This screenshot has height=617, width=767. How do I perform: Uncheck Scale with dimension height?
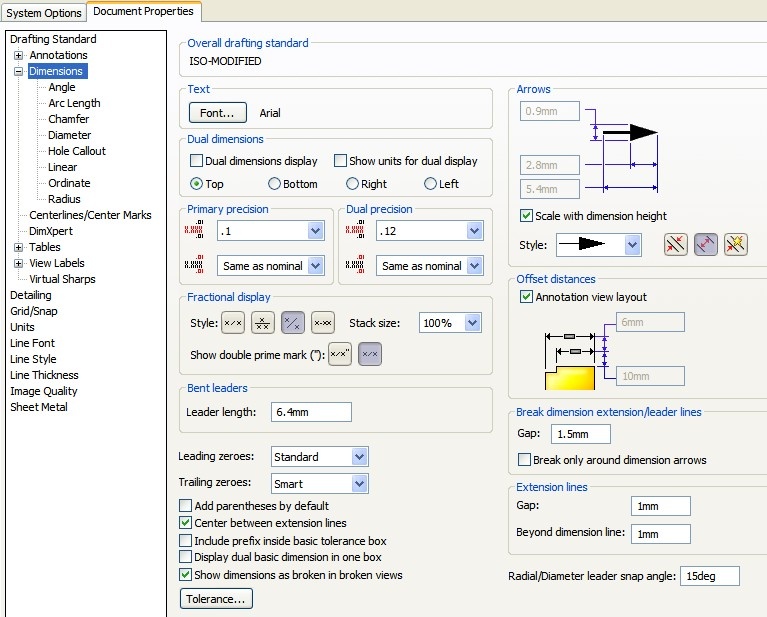tap(526, 215)
